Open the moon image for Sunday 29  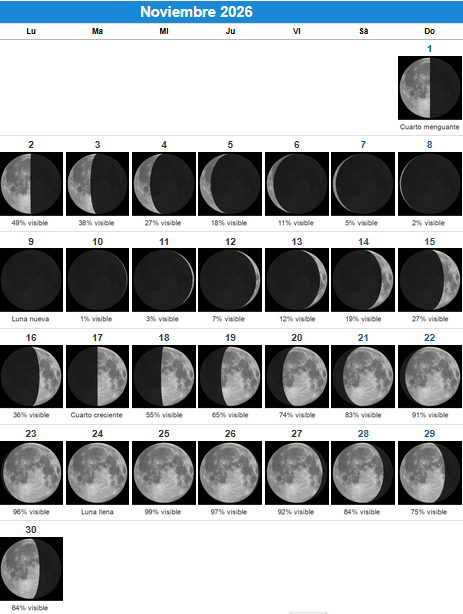tap(430, 473)
